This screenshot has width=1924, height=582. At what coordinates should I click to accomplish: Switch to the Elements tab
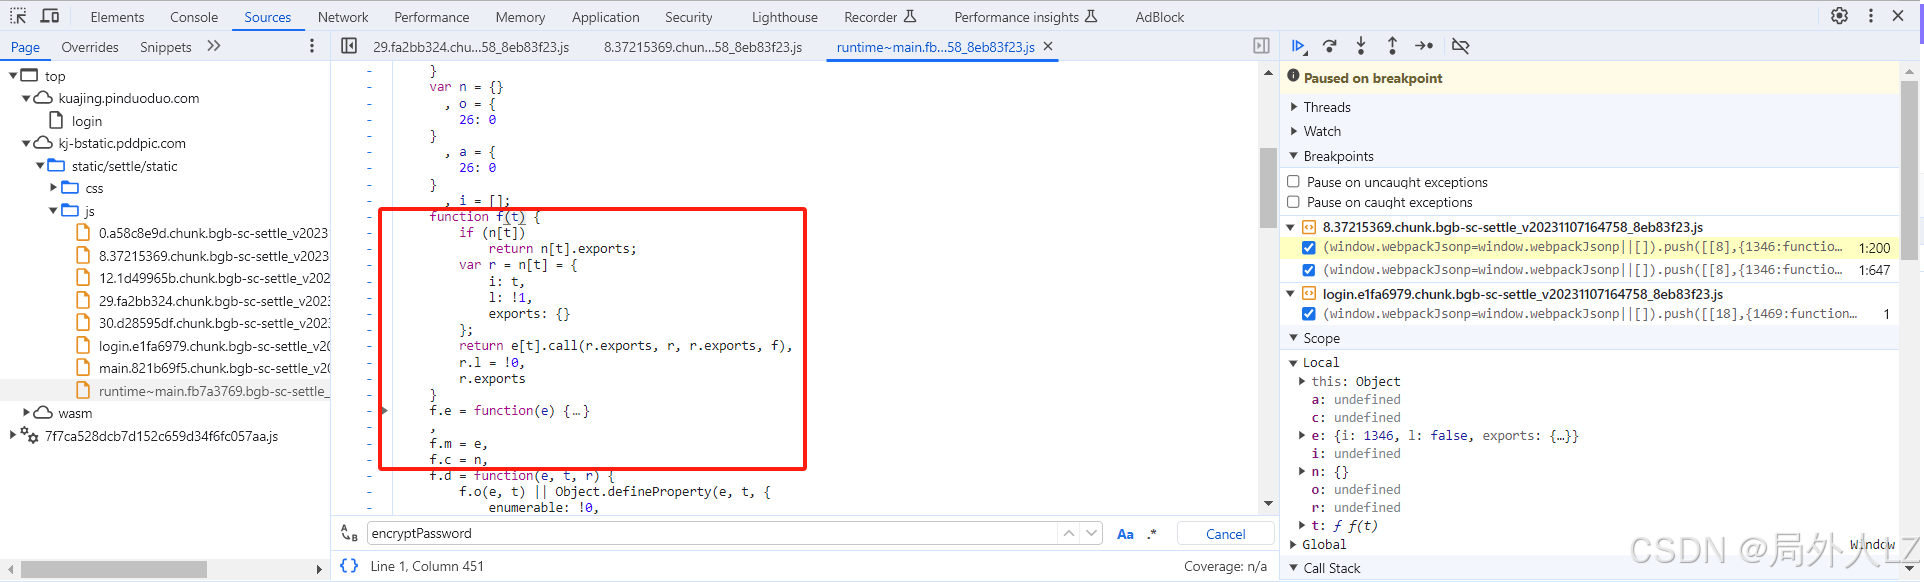(117, 17)
